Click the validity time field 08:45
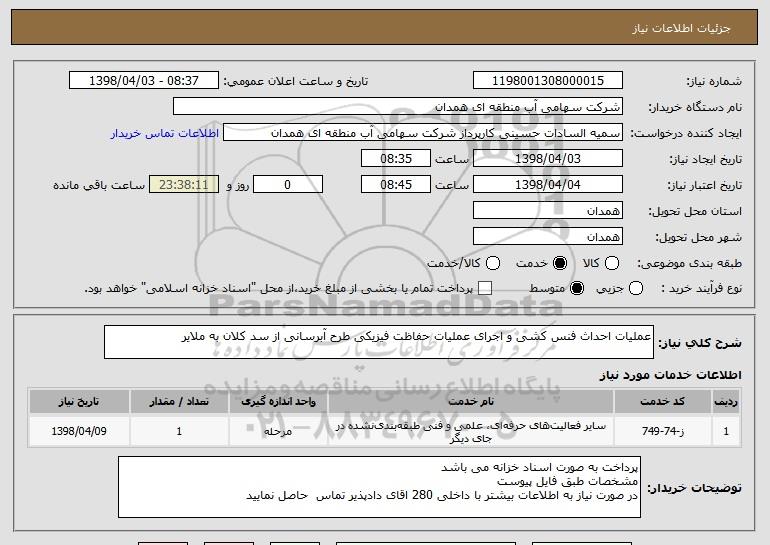770x545 pixels. [x=396, y=185]
